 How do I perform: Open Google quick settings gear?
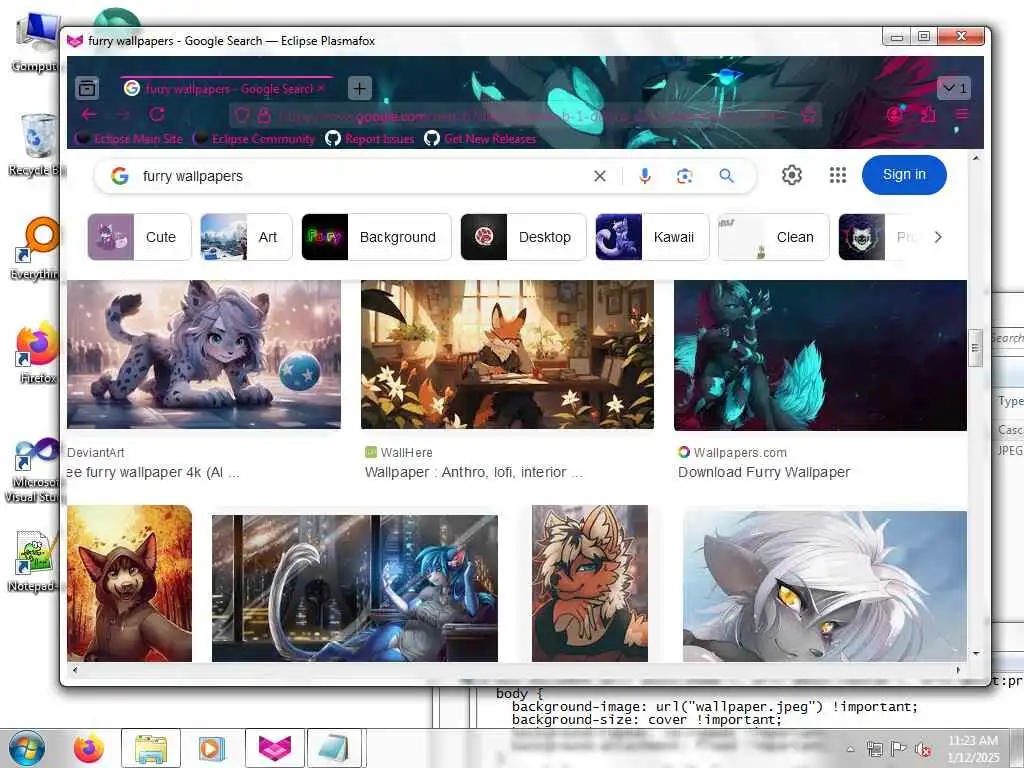pos(792,175)
